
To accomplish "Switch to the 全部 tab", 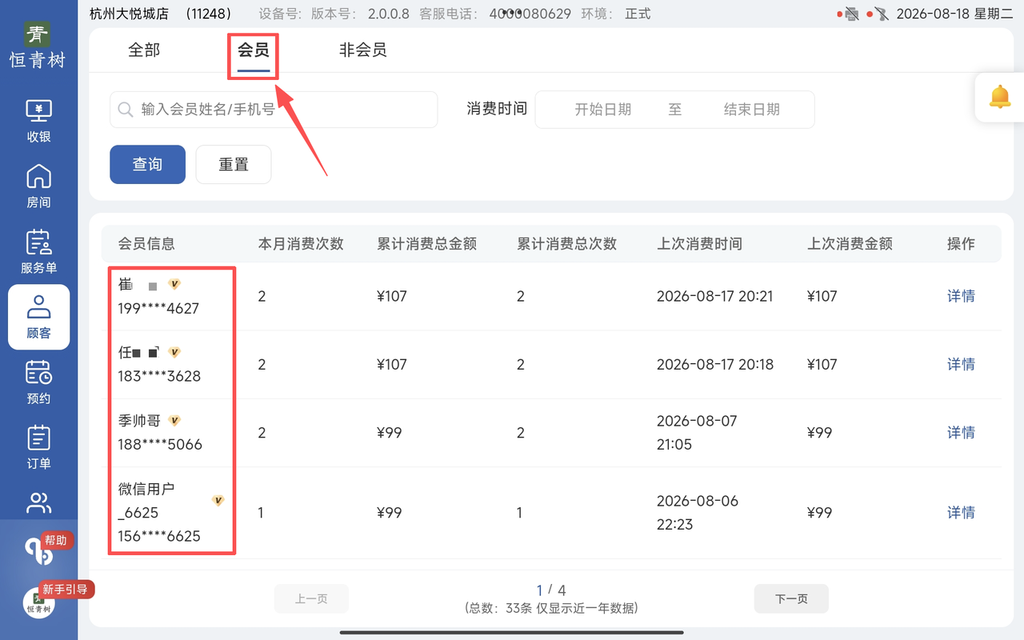I will [144, 50].
